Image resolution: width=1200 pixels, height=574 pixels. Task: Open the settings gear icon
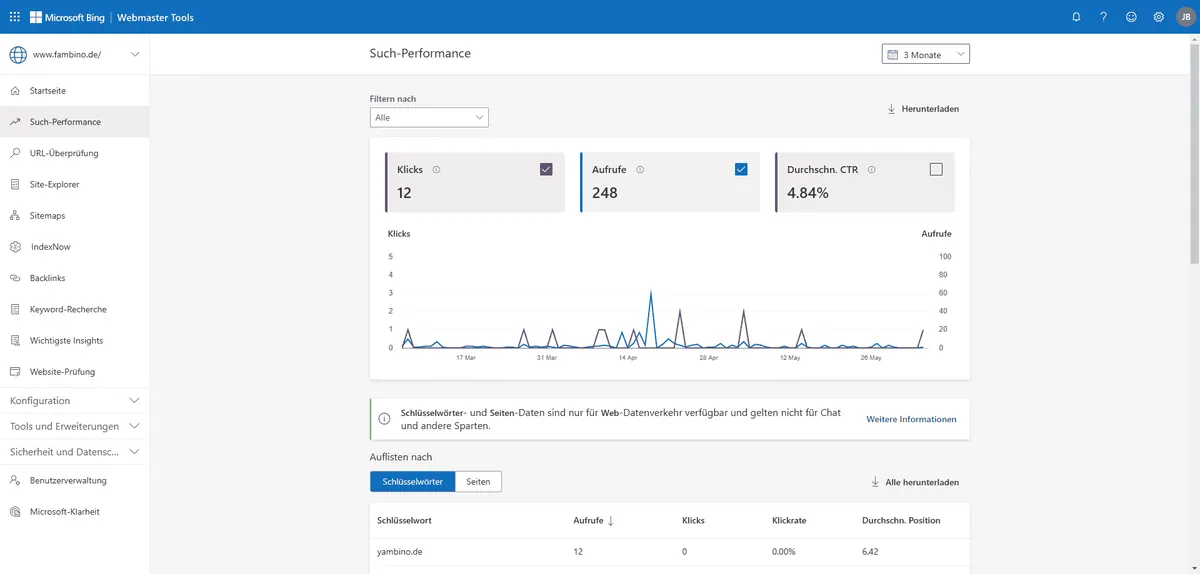click(1159, 17)
